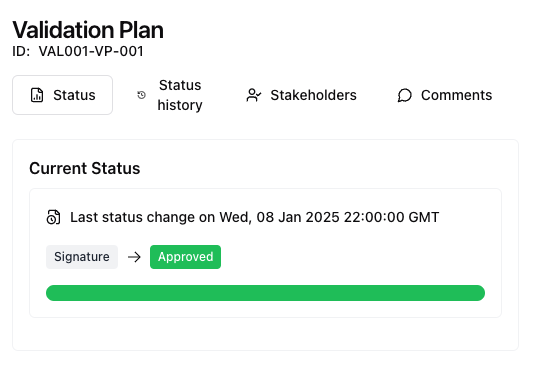Click the gray Signature status badge
535x380 pixels.
(82, 257)
